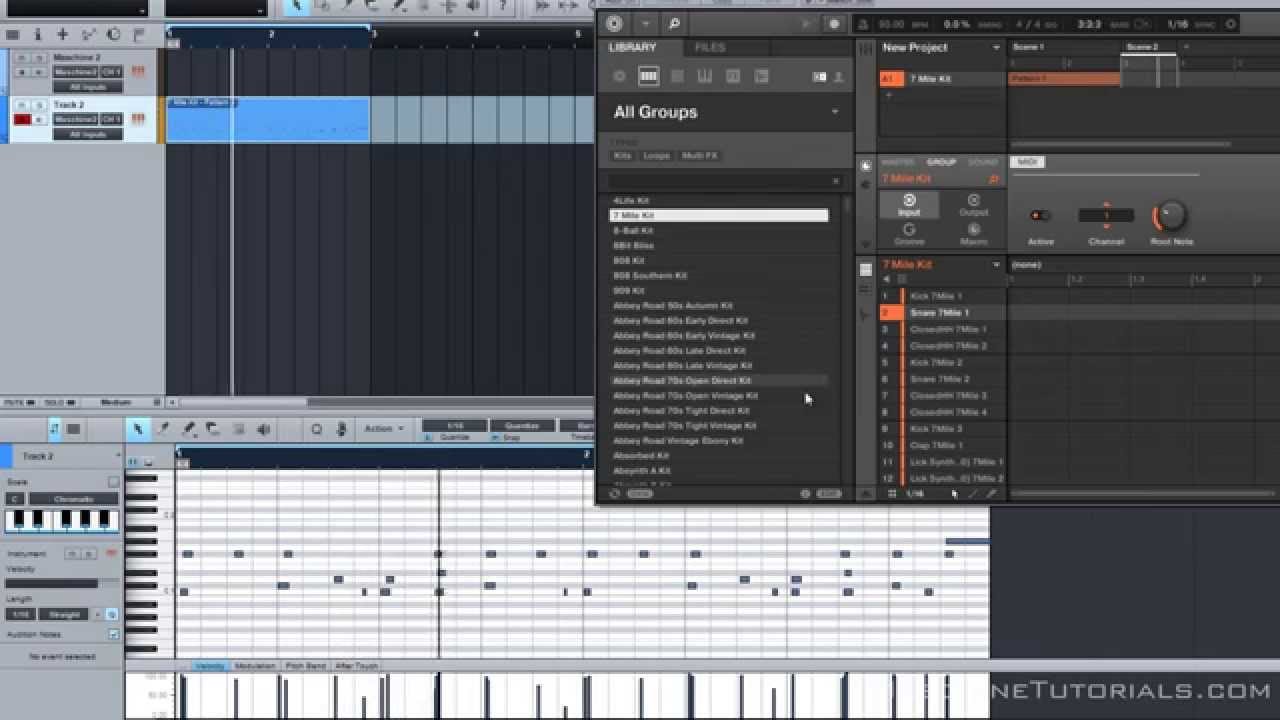The image size is (1280, 720).
Task: Click the Multi FX type tag
Action: [x=699, y=156]
